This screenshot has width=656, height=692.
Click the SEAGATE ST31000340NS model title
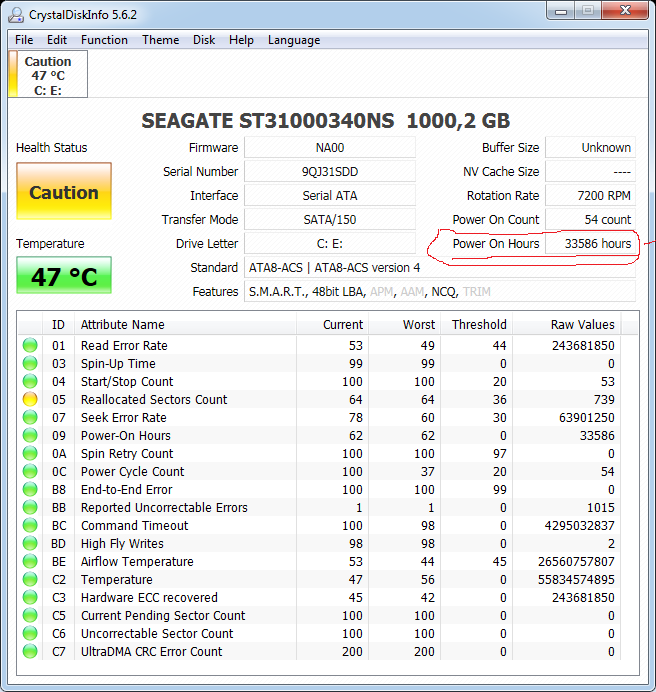(326, 121)
